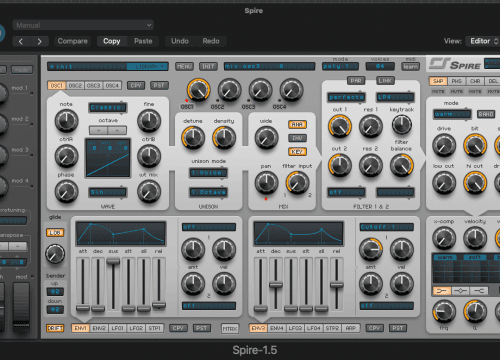Open the ARP tab
This screenshot has height=360, width=500.
[x=351, y=328]
